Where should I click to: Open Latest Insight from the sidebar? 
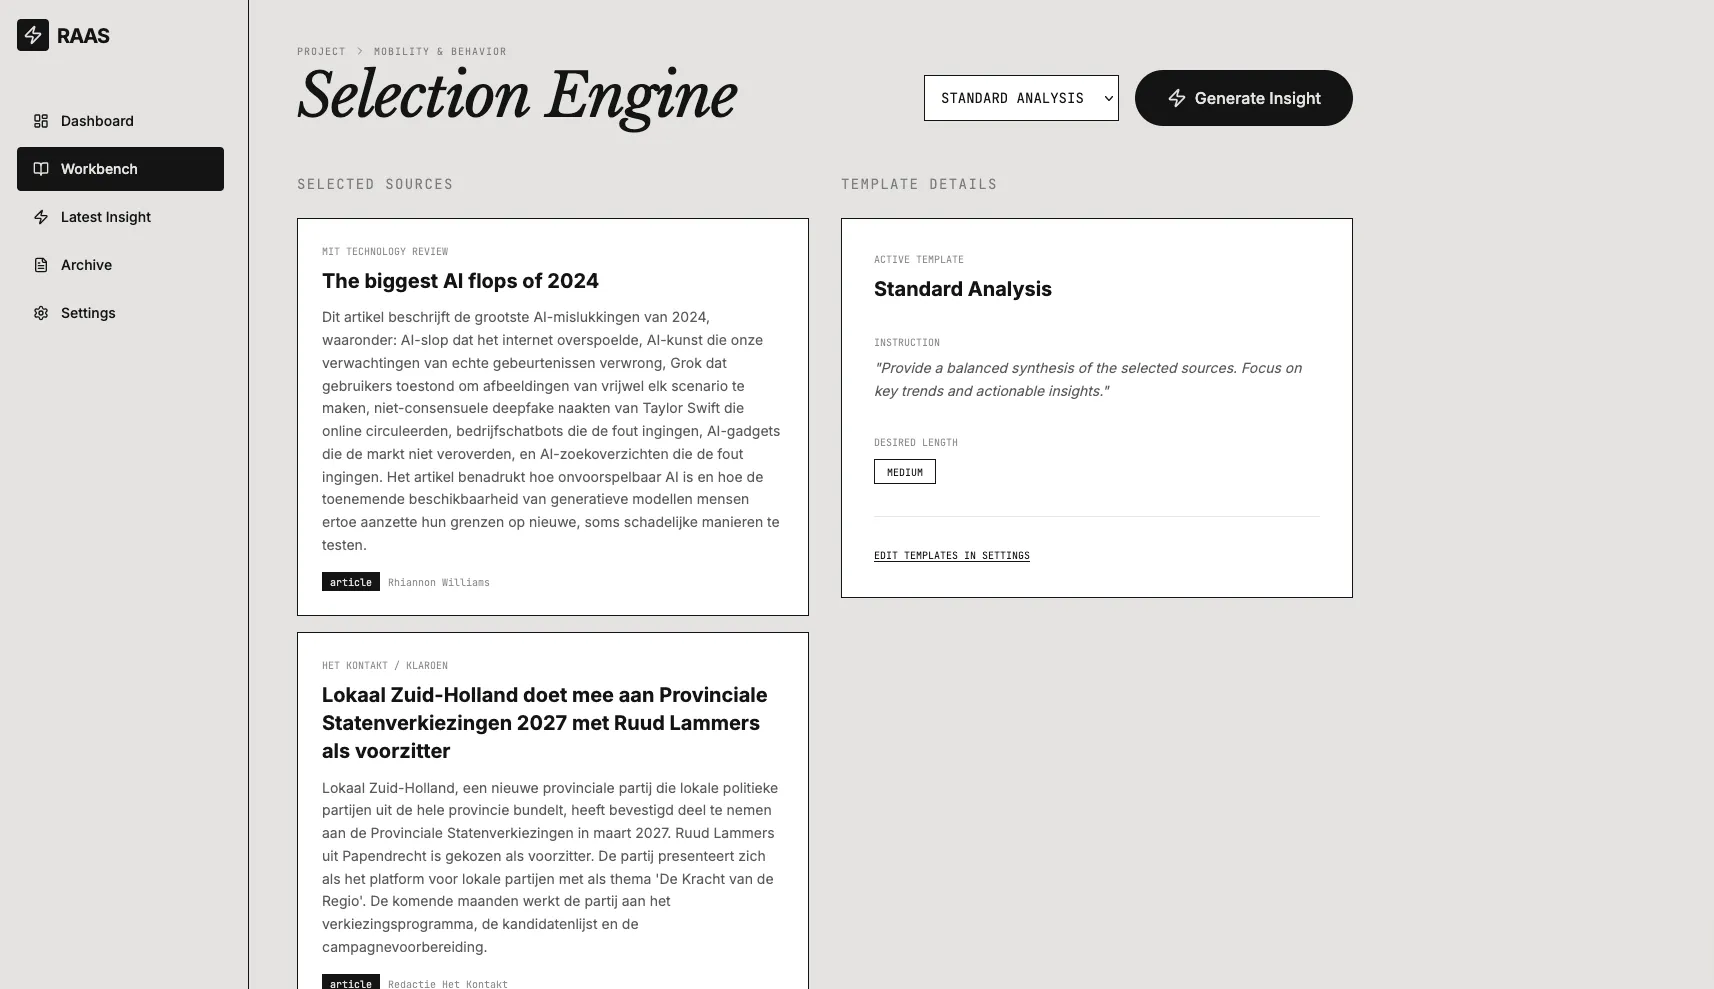coord(105,217)
